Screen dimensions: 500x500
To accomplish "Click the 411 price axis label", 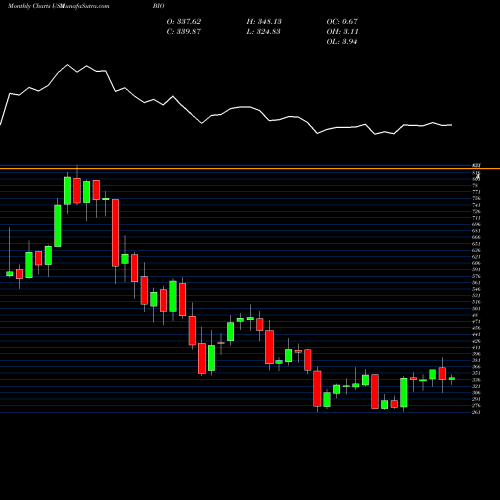I will coord(476,347).
